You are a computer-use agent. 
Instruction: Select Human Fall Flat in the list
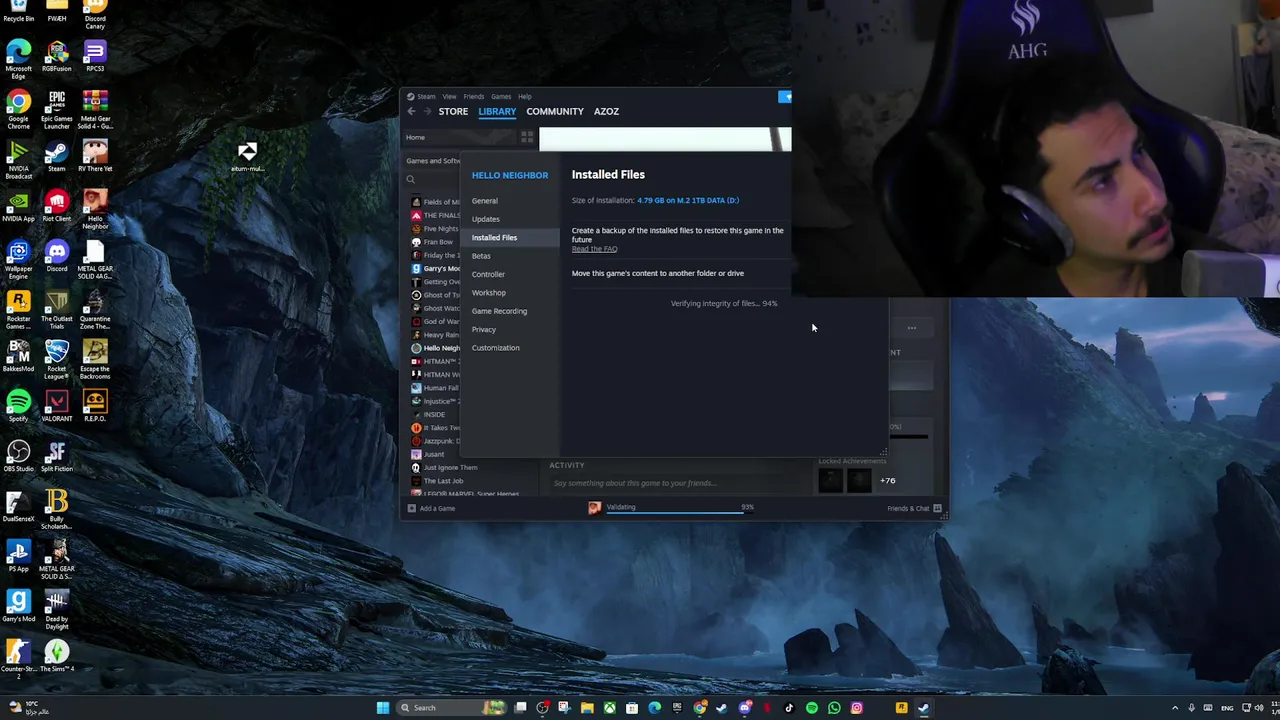pos(436,388)
